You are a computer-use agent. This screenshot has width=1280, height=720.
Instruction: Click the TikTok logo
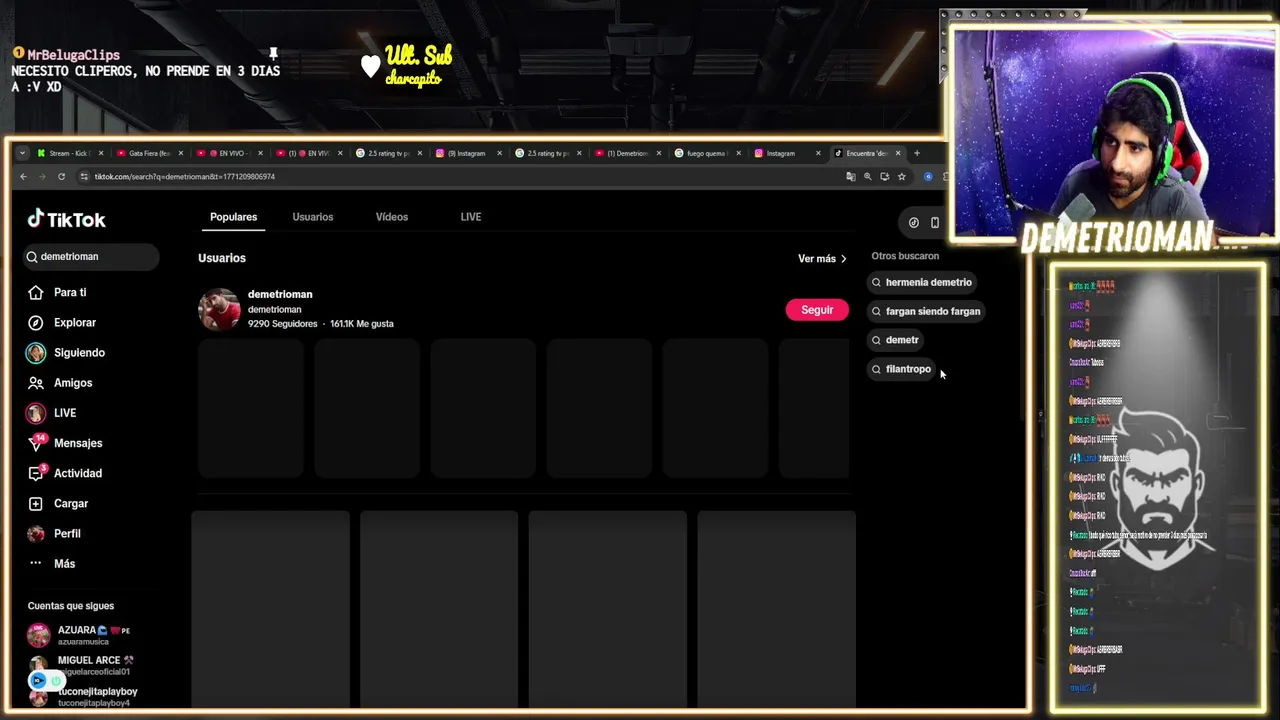(x=66, y=219)
